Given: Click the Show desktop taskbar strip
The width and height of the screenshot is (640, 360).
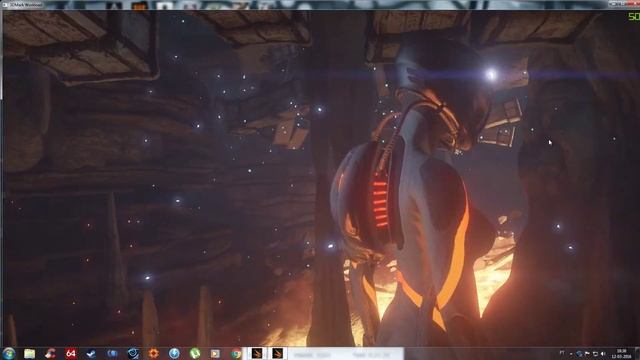Looking at the screenshot, I should (x=637, y=353).
